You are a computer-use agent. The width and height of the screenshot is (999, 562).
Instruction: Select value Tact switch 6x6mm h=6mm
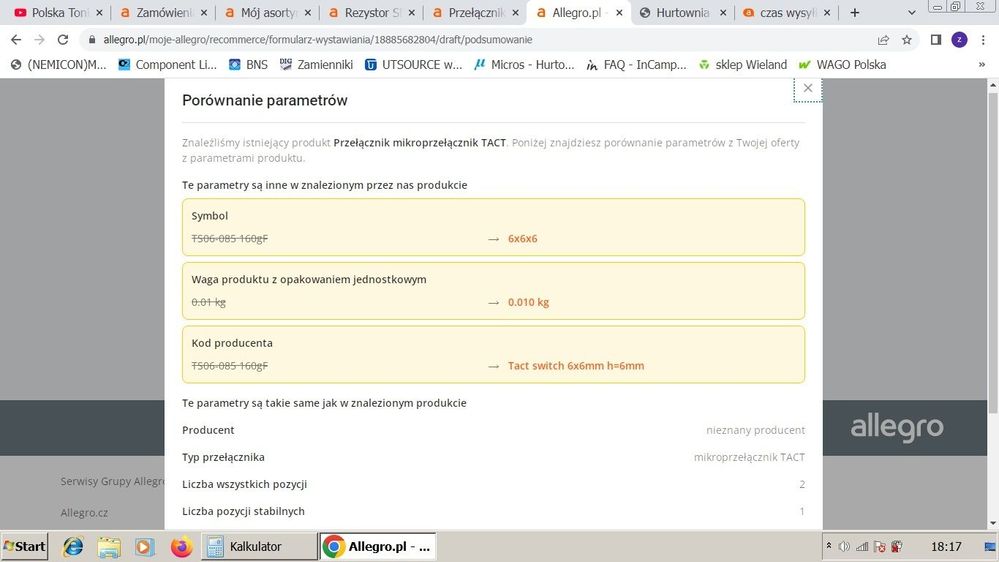tap(576, 366)
